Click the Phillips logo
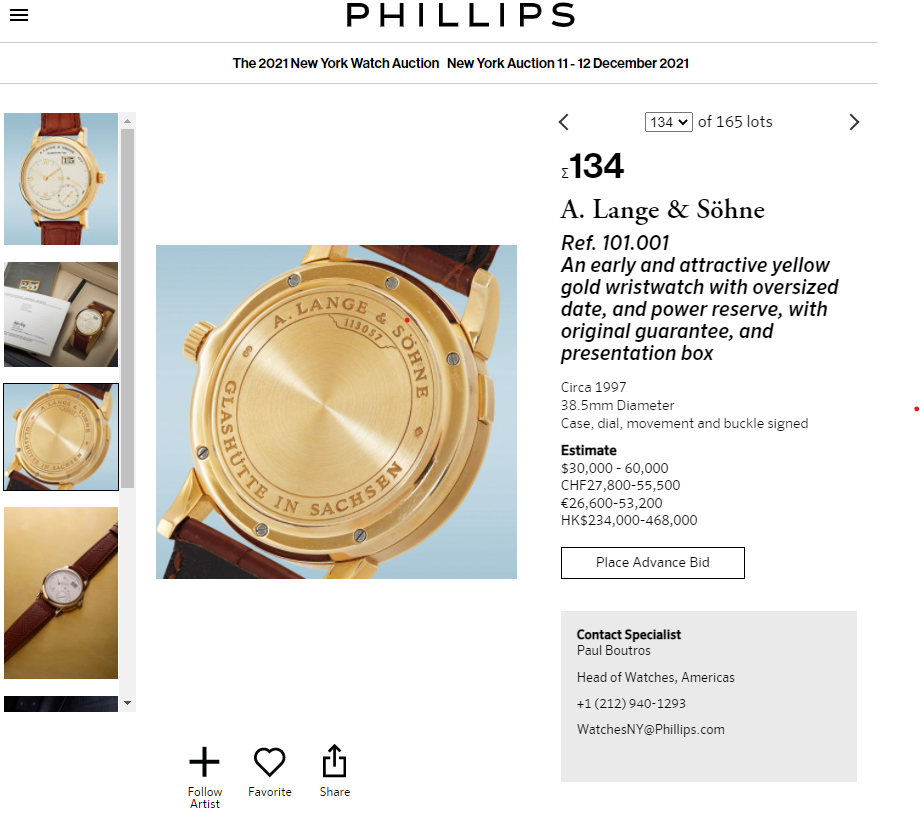 click(x=460, y=15)
